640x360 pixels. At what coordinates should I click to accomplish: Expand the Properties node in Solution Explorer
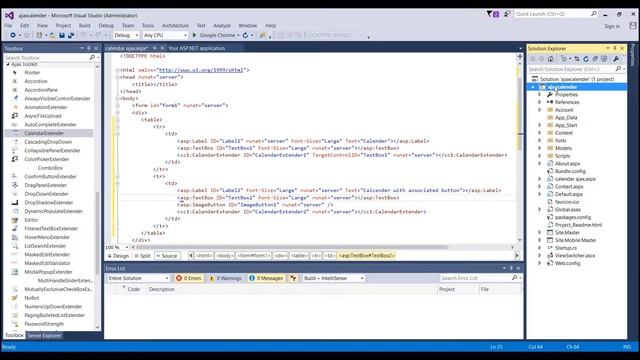coord(539,95)
